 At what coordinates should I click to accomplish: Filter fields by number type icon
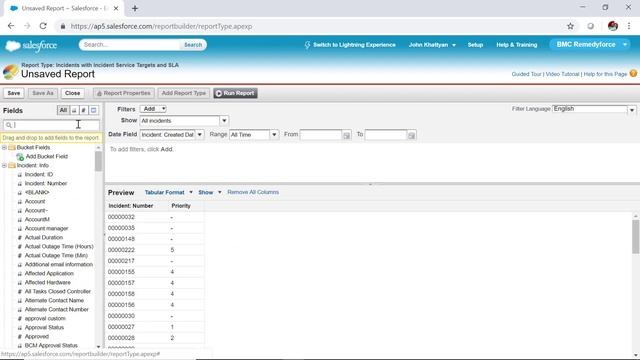coord(83,110)
